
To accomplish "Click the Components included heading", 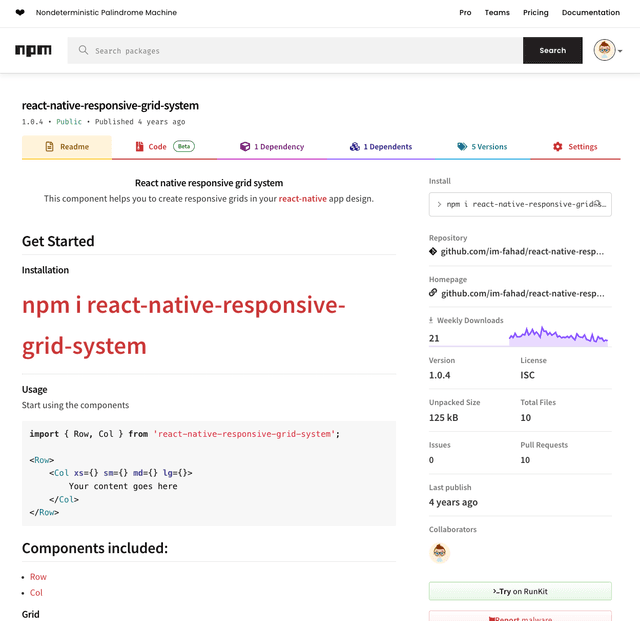I will tap(95, 548).
